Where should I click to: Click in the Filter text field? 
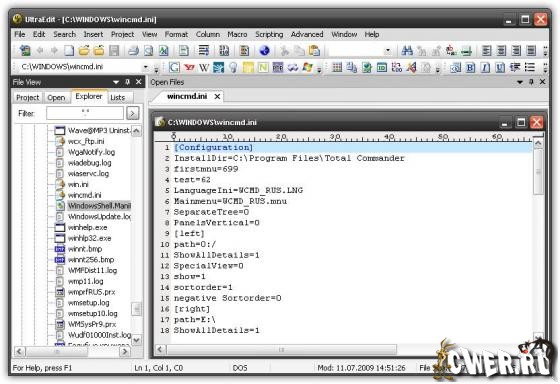pos(85,113)
